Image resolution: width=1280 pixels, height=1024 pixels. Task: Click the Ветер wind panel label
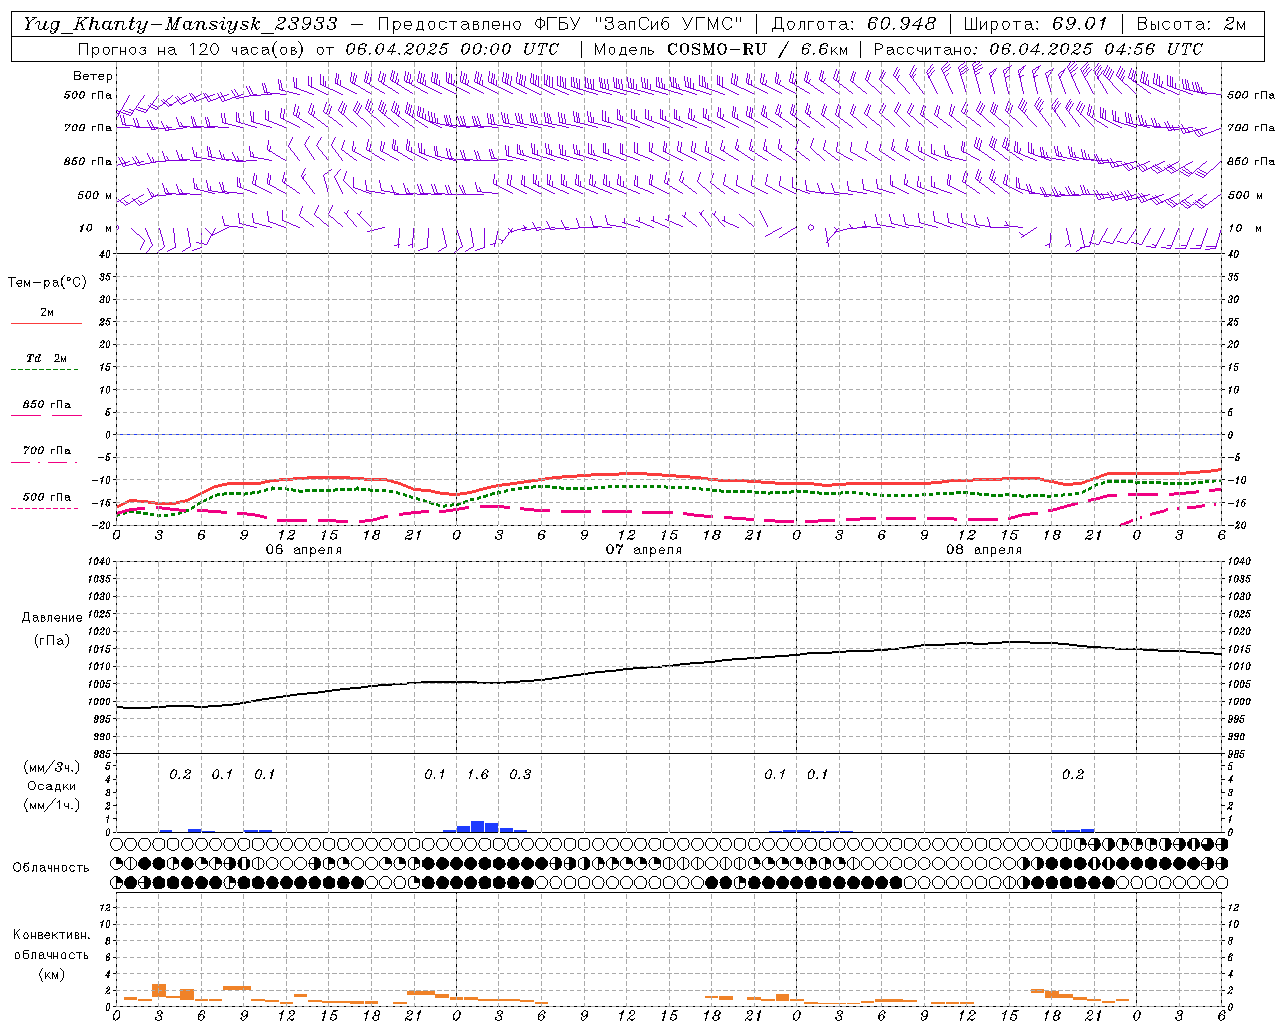coord(93,76)
